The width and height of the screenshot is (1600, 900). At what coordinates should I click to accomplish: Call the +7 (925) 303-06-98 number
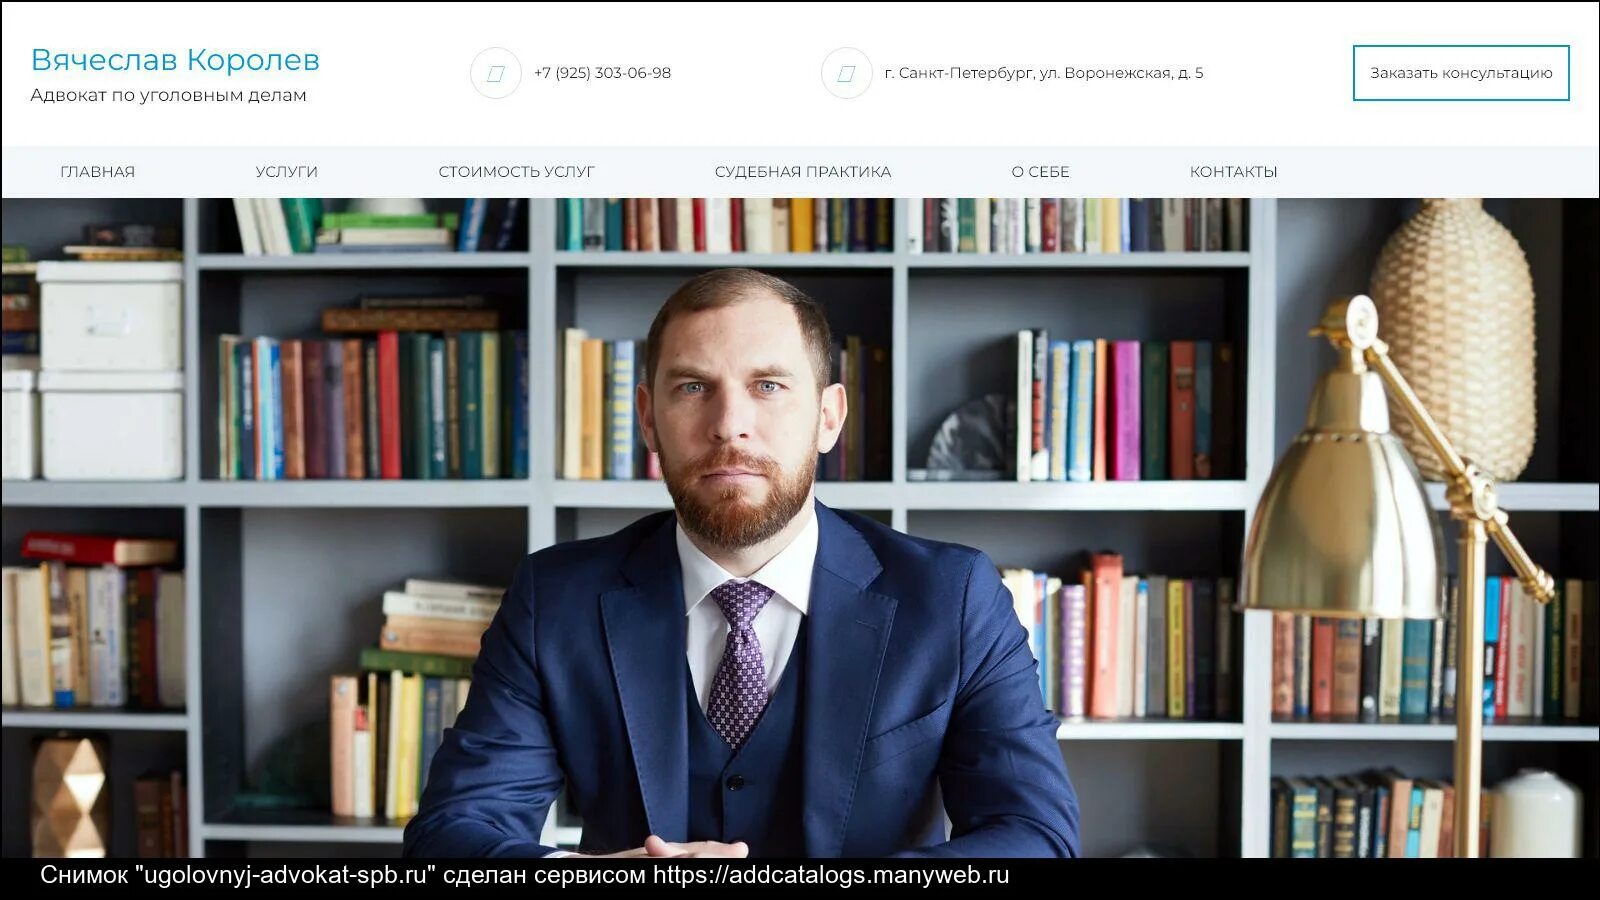[x=602, y=73]
